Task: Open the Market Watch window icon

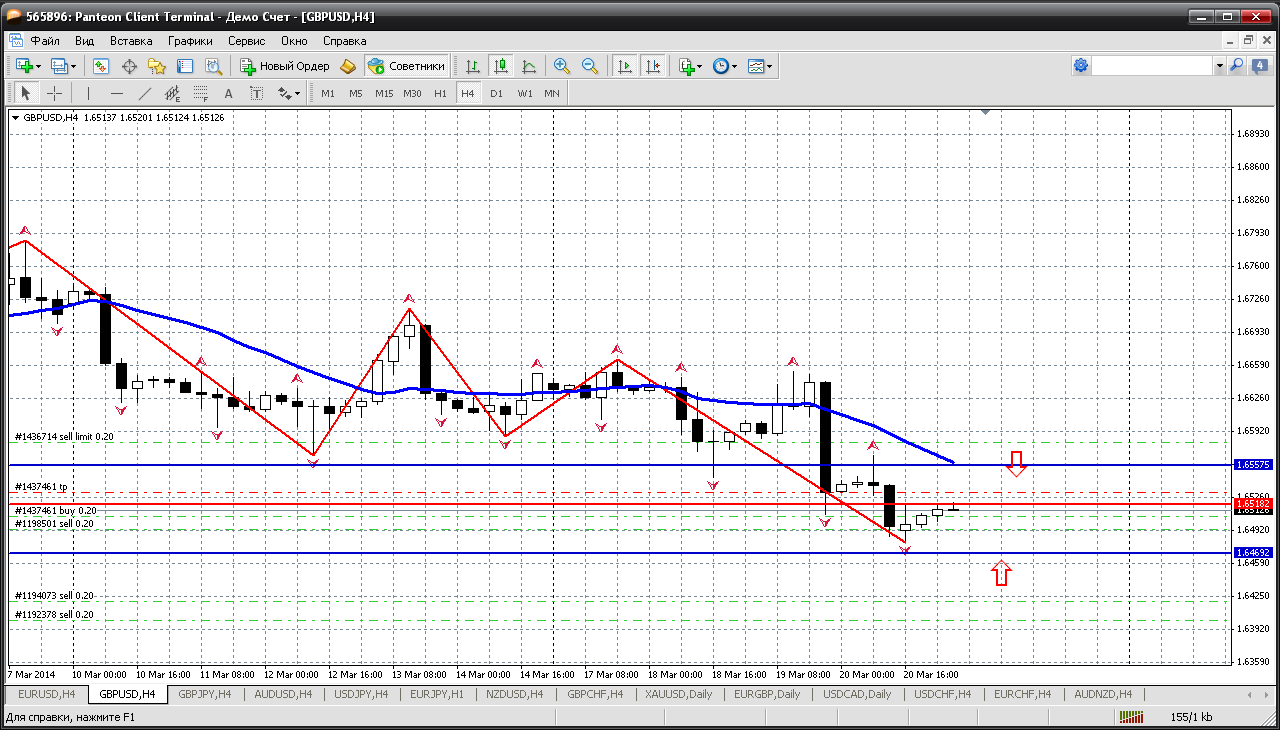Action: click(101, 66)
